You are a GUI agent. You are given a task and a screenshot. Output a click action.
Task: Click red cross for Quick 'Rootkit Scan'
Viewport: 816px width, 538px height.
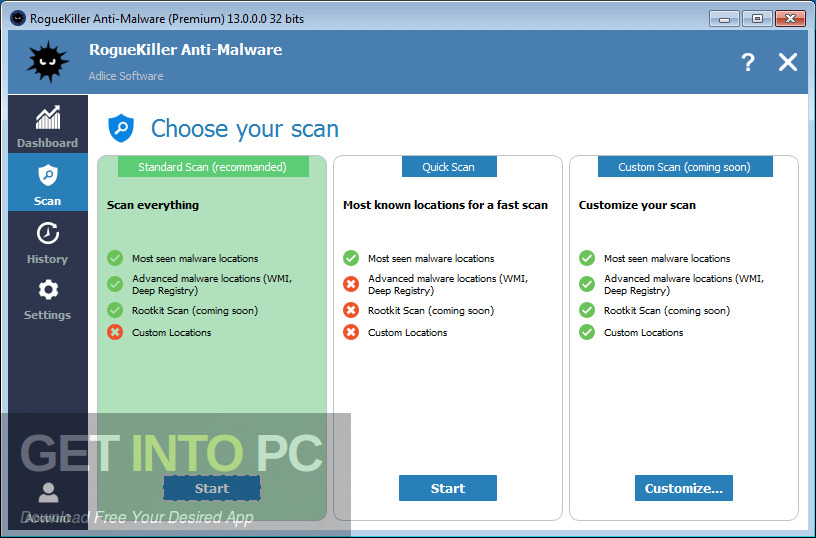351,310
